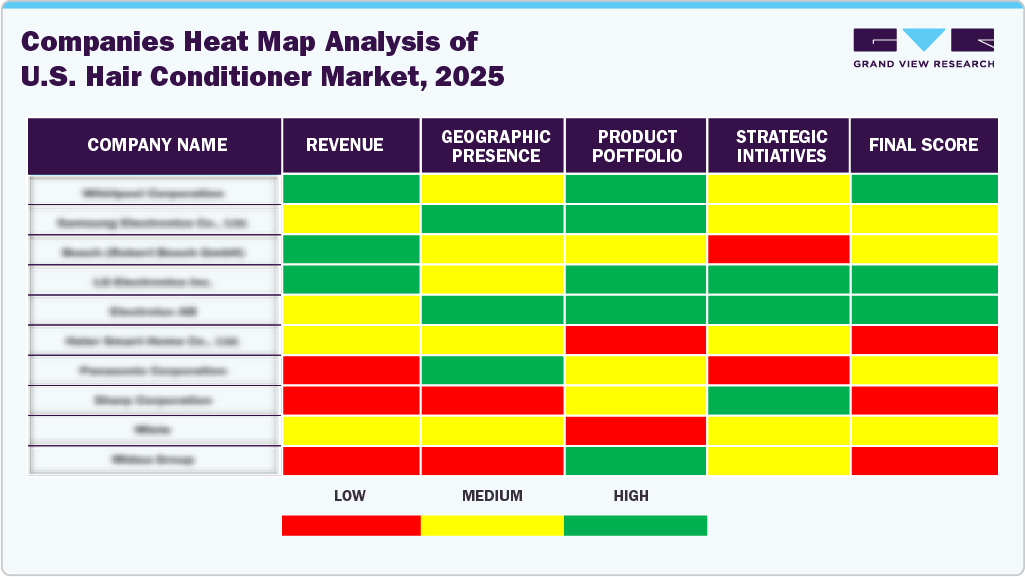The width and height of the screenshot is (1025, 577).
Task: Pick the yellow legend swatch under MEDIUM
Action: tap(492, 525)
